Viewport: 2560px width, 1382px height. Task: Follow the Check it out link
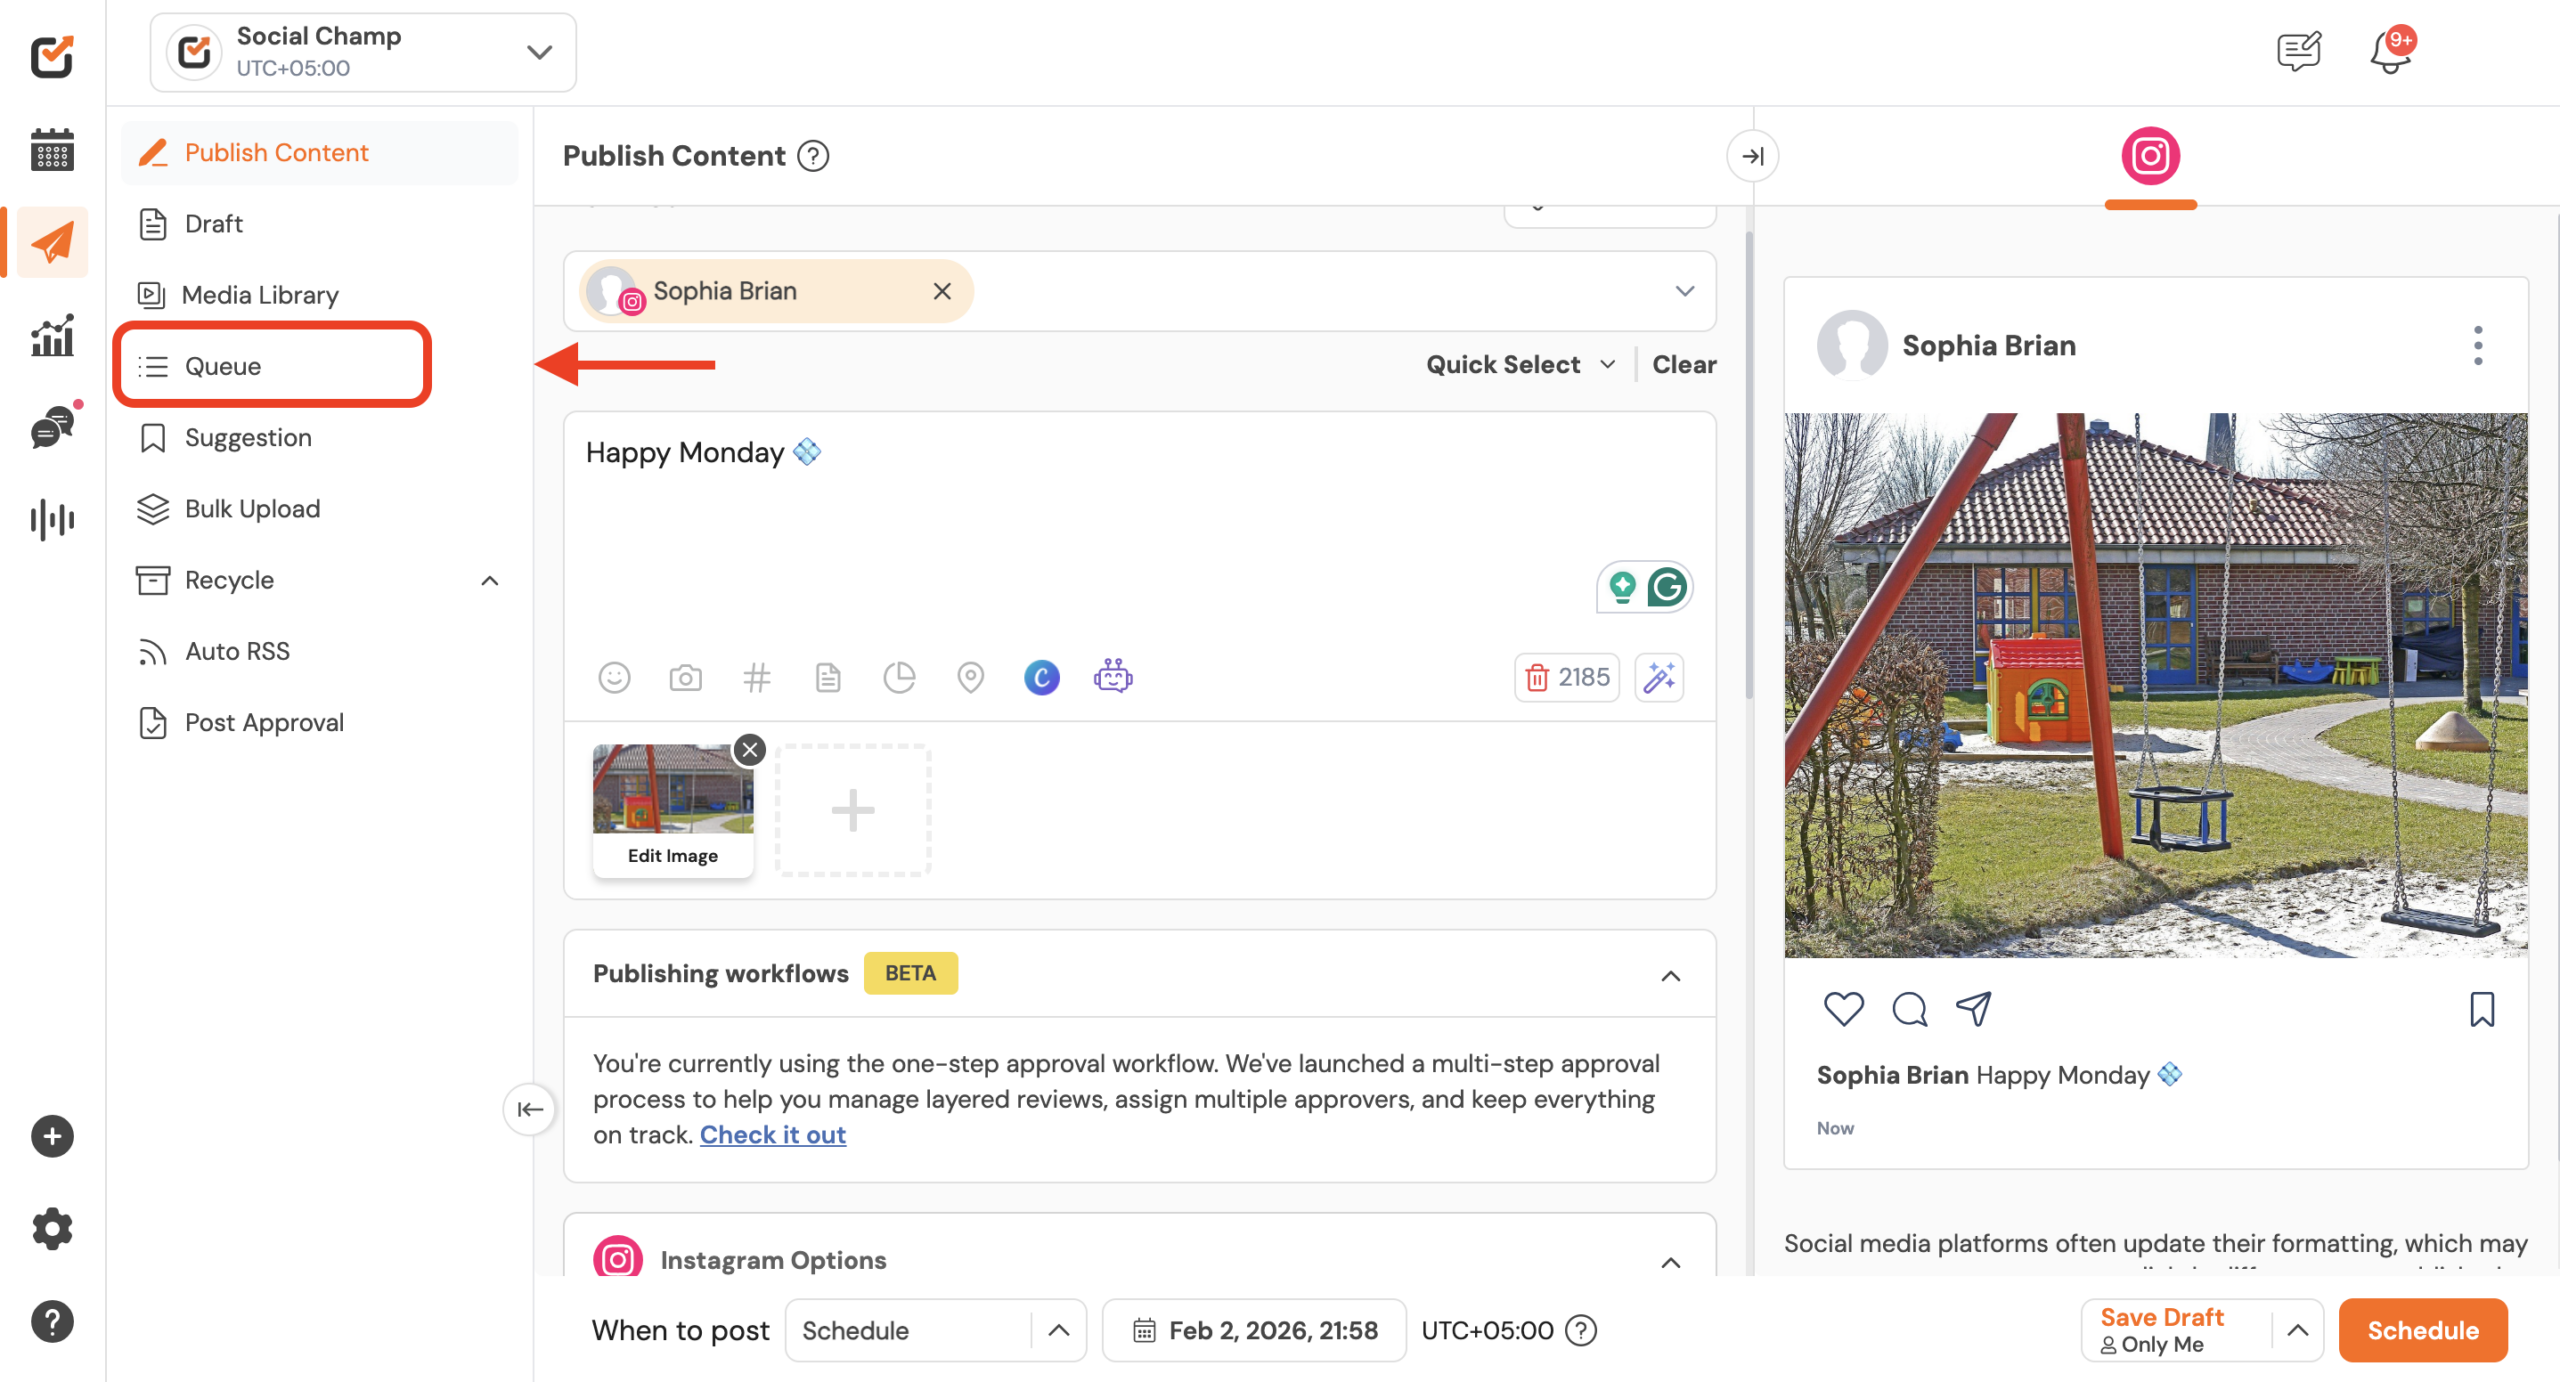[772, 1135]
